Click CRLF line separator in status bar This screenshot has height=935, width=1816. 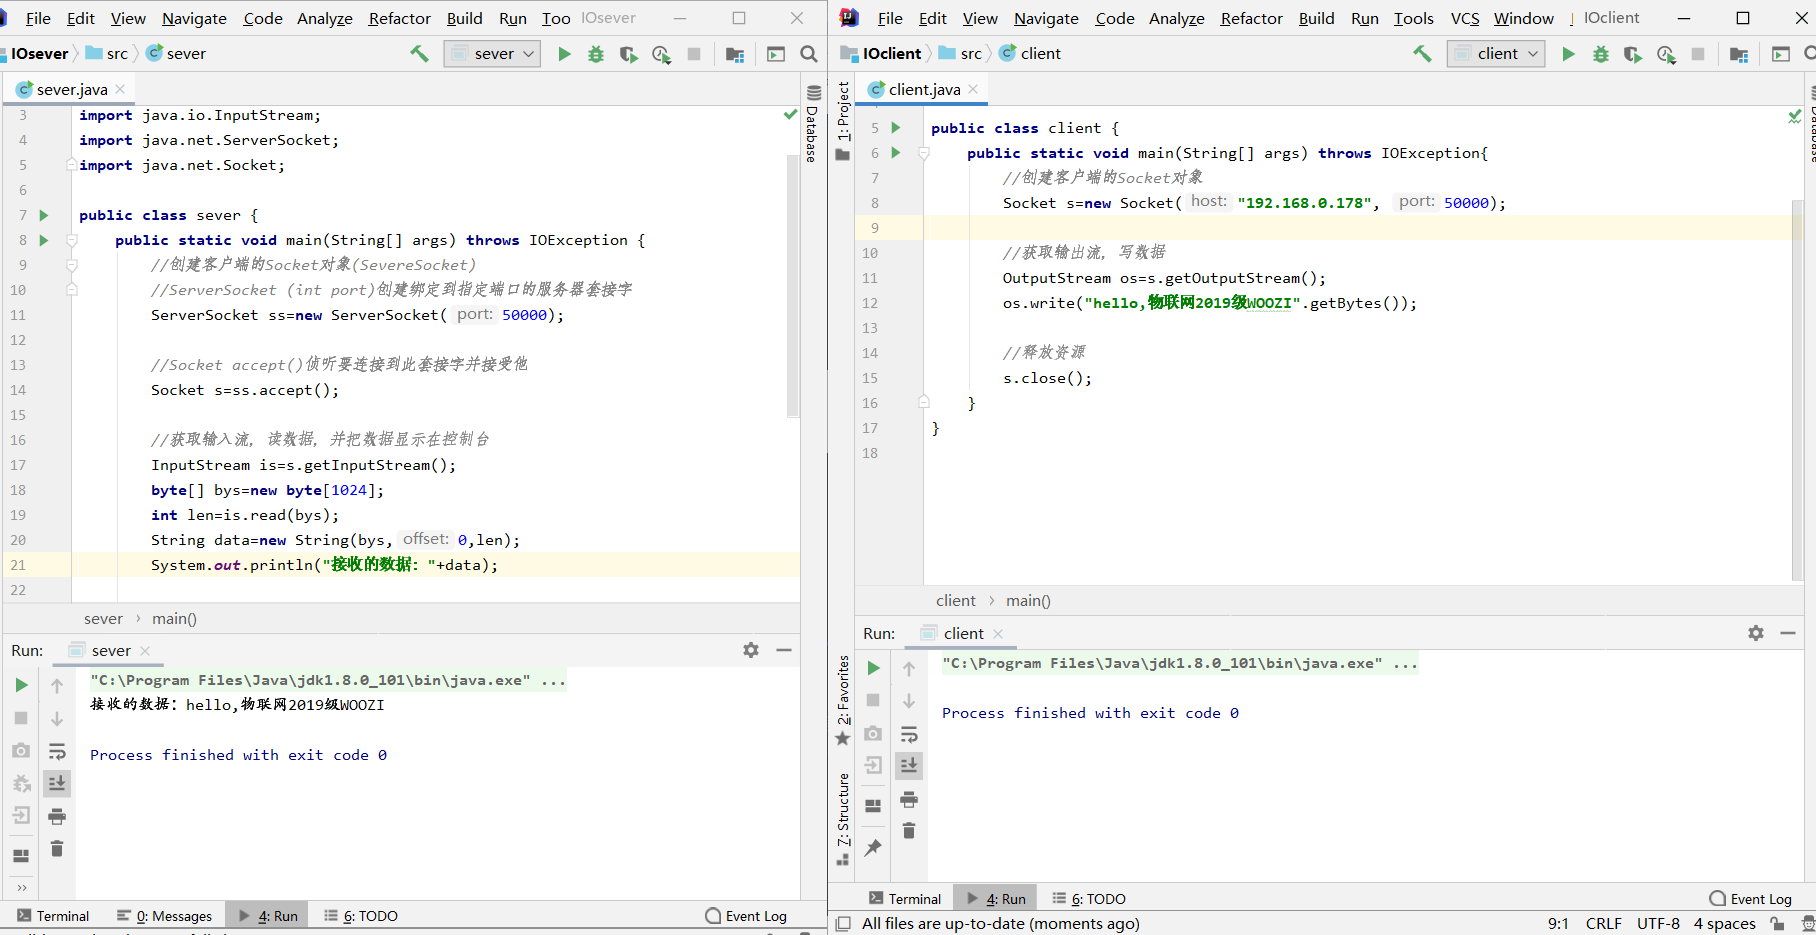[x=1604, y=924]
